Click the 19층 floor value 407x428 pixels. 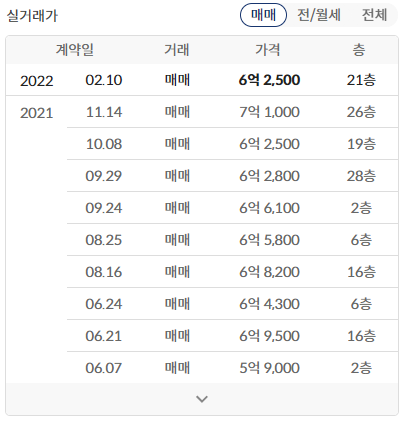(361, 144)
